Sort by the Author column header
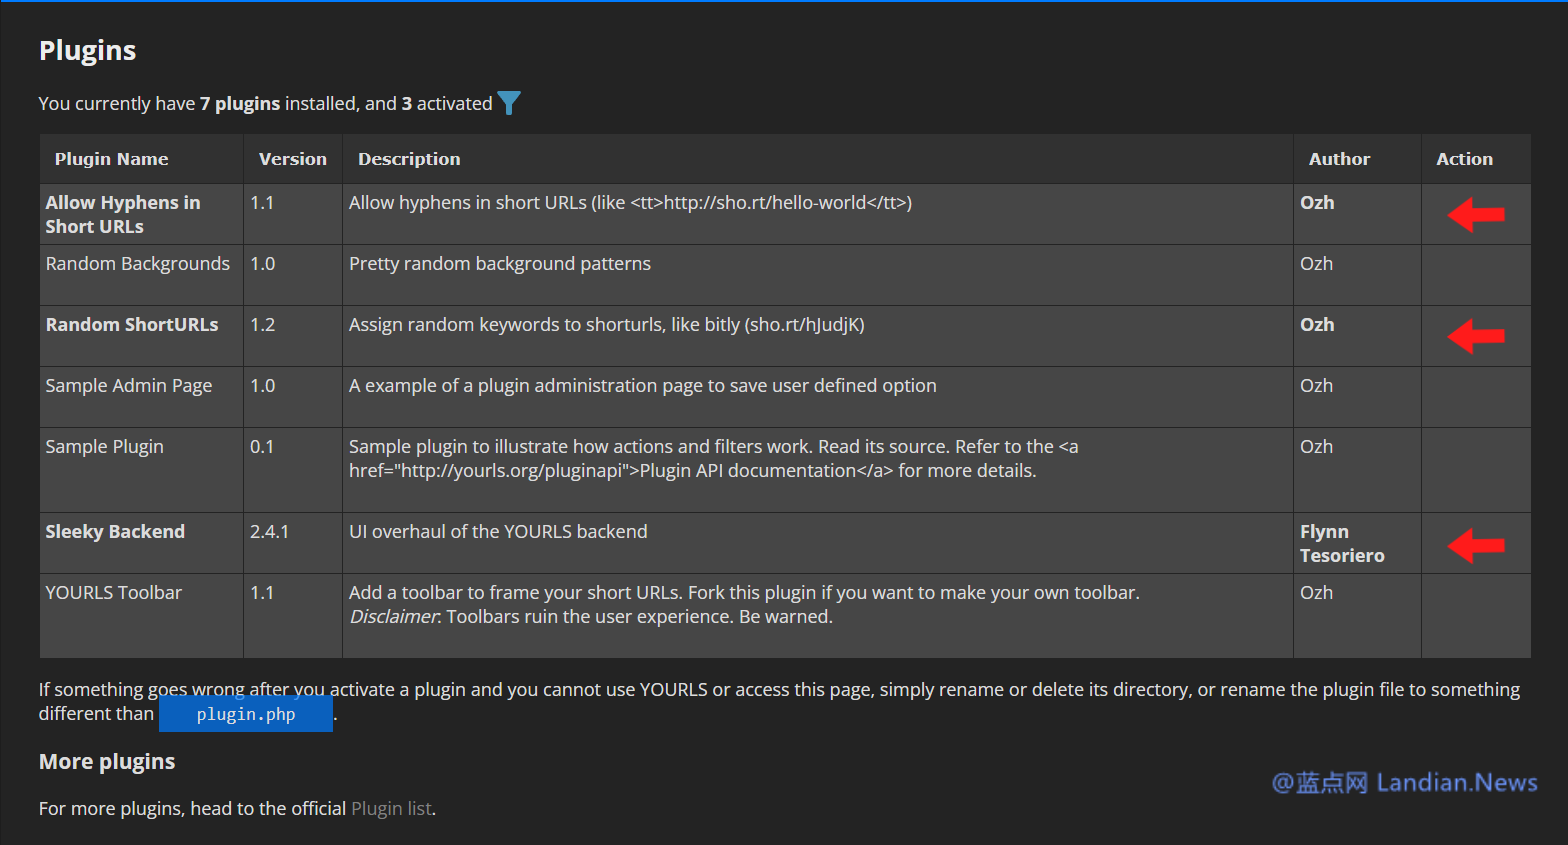The width and height of the screenshot is (1568, 845). pyautogui.click(x=1339, y=159)
